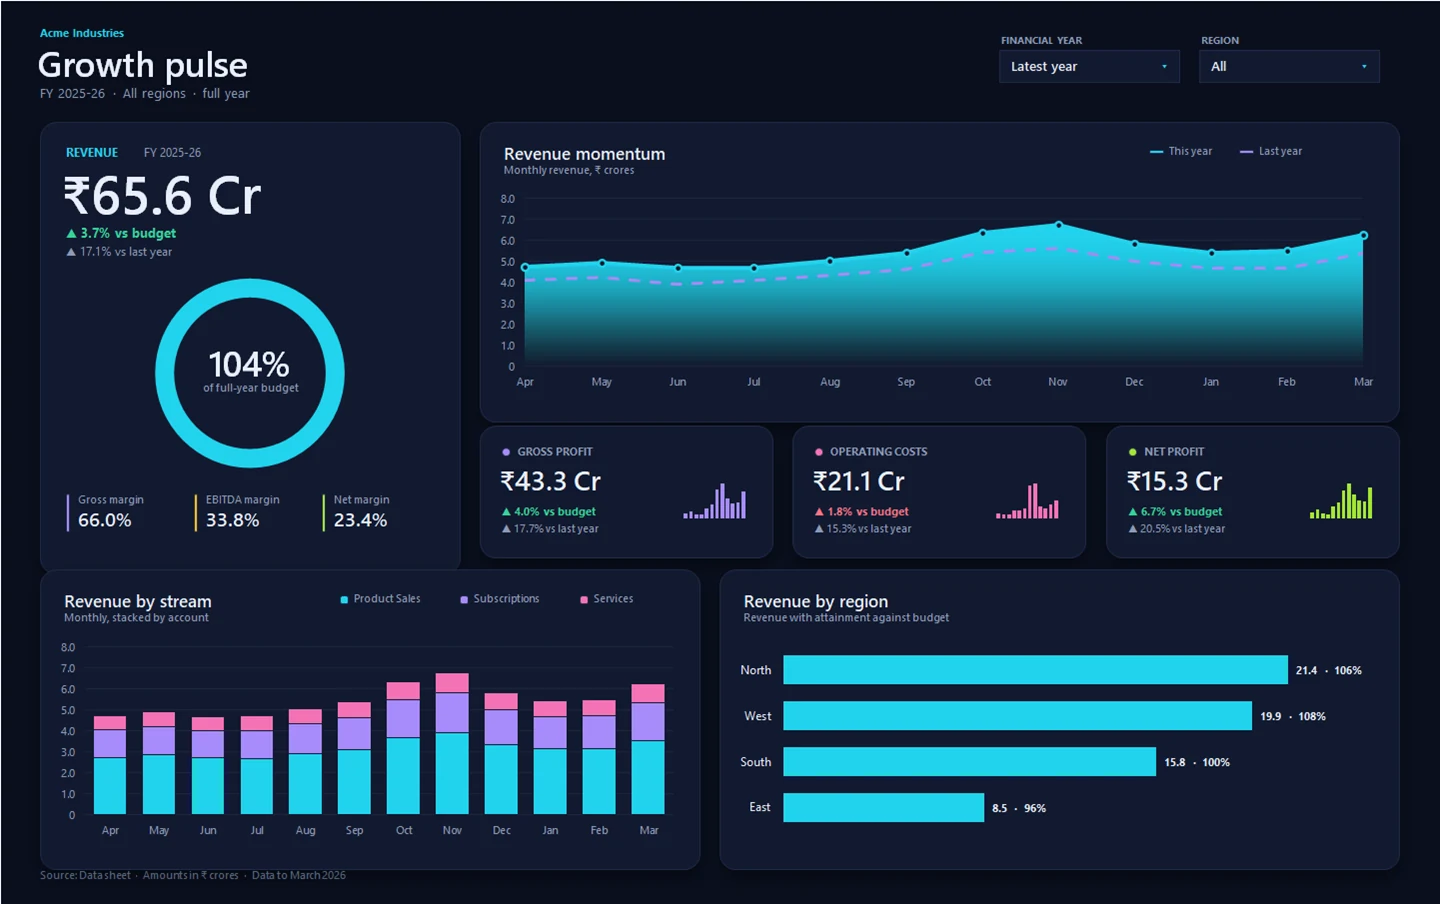Select the North region bar
The image size is (1440, 904).
[x=1035, y=670]
